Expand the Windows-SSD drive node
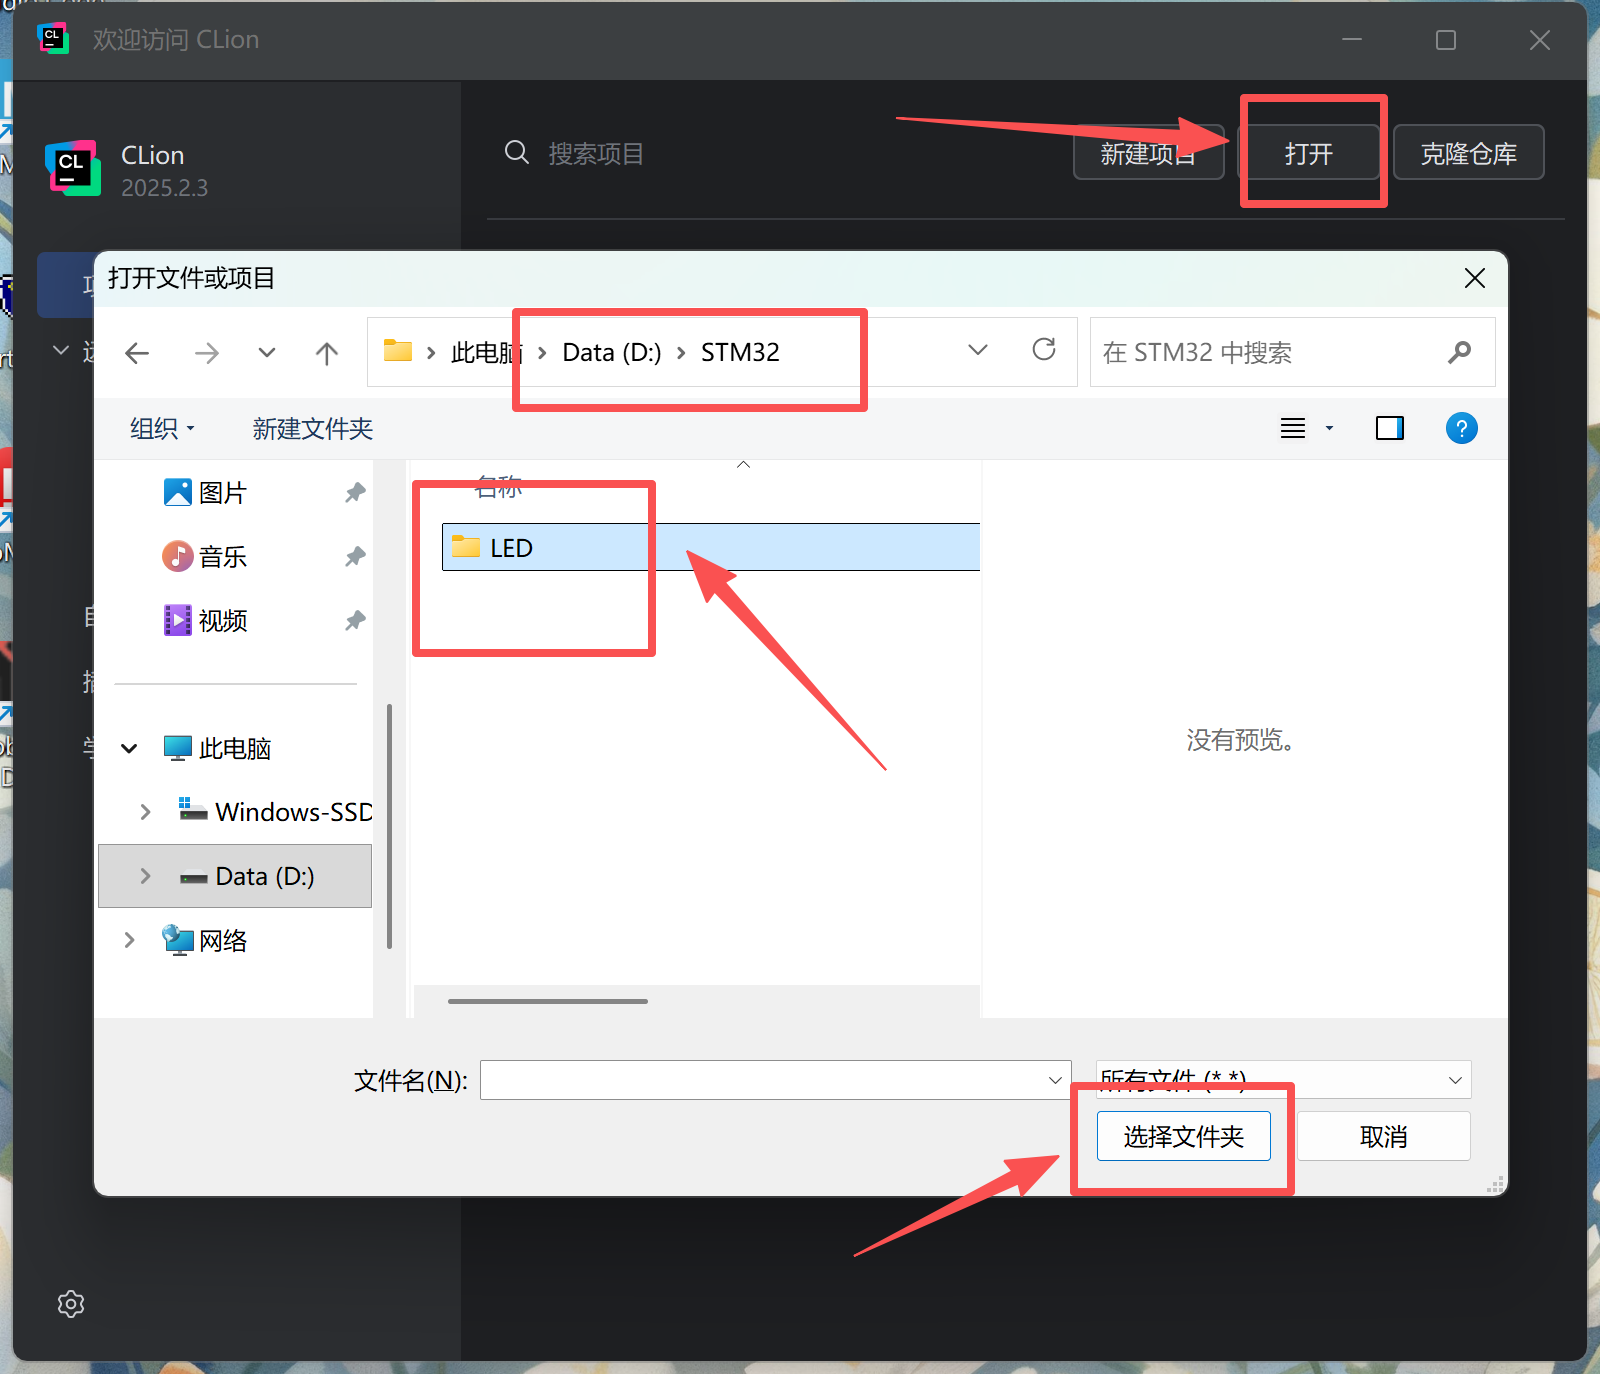The image size is (1600, 1374). (x=146, y=812)
